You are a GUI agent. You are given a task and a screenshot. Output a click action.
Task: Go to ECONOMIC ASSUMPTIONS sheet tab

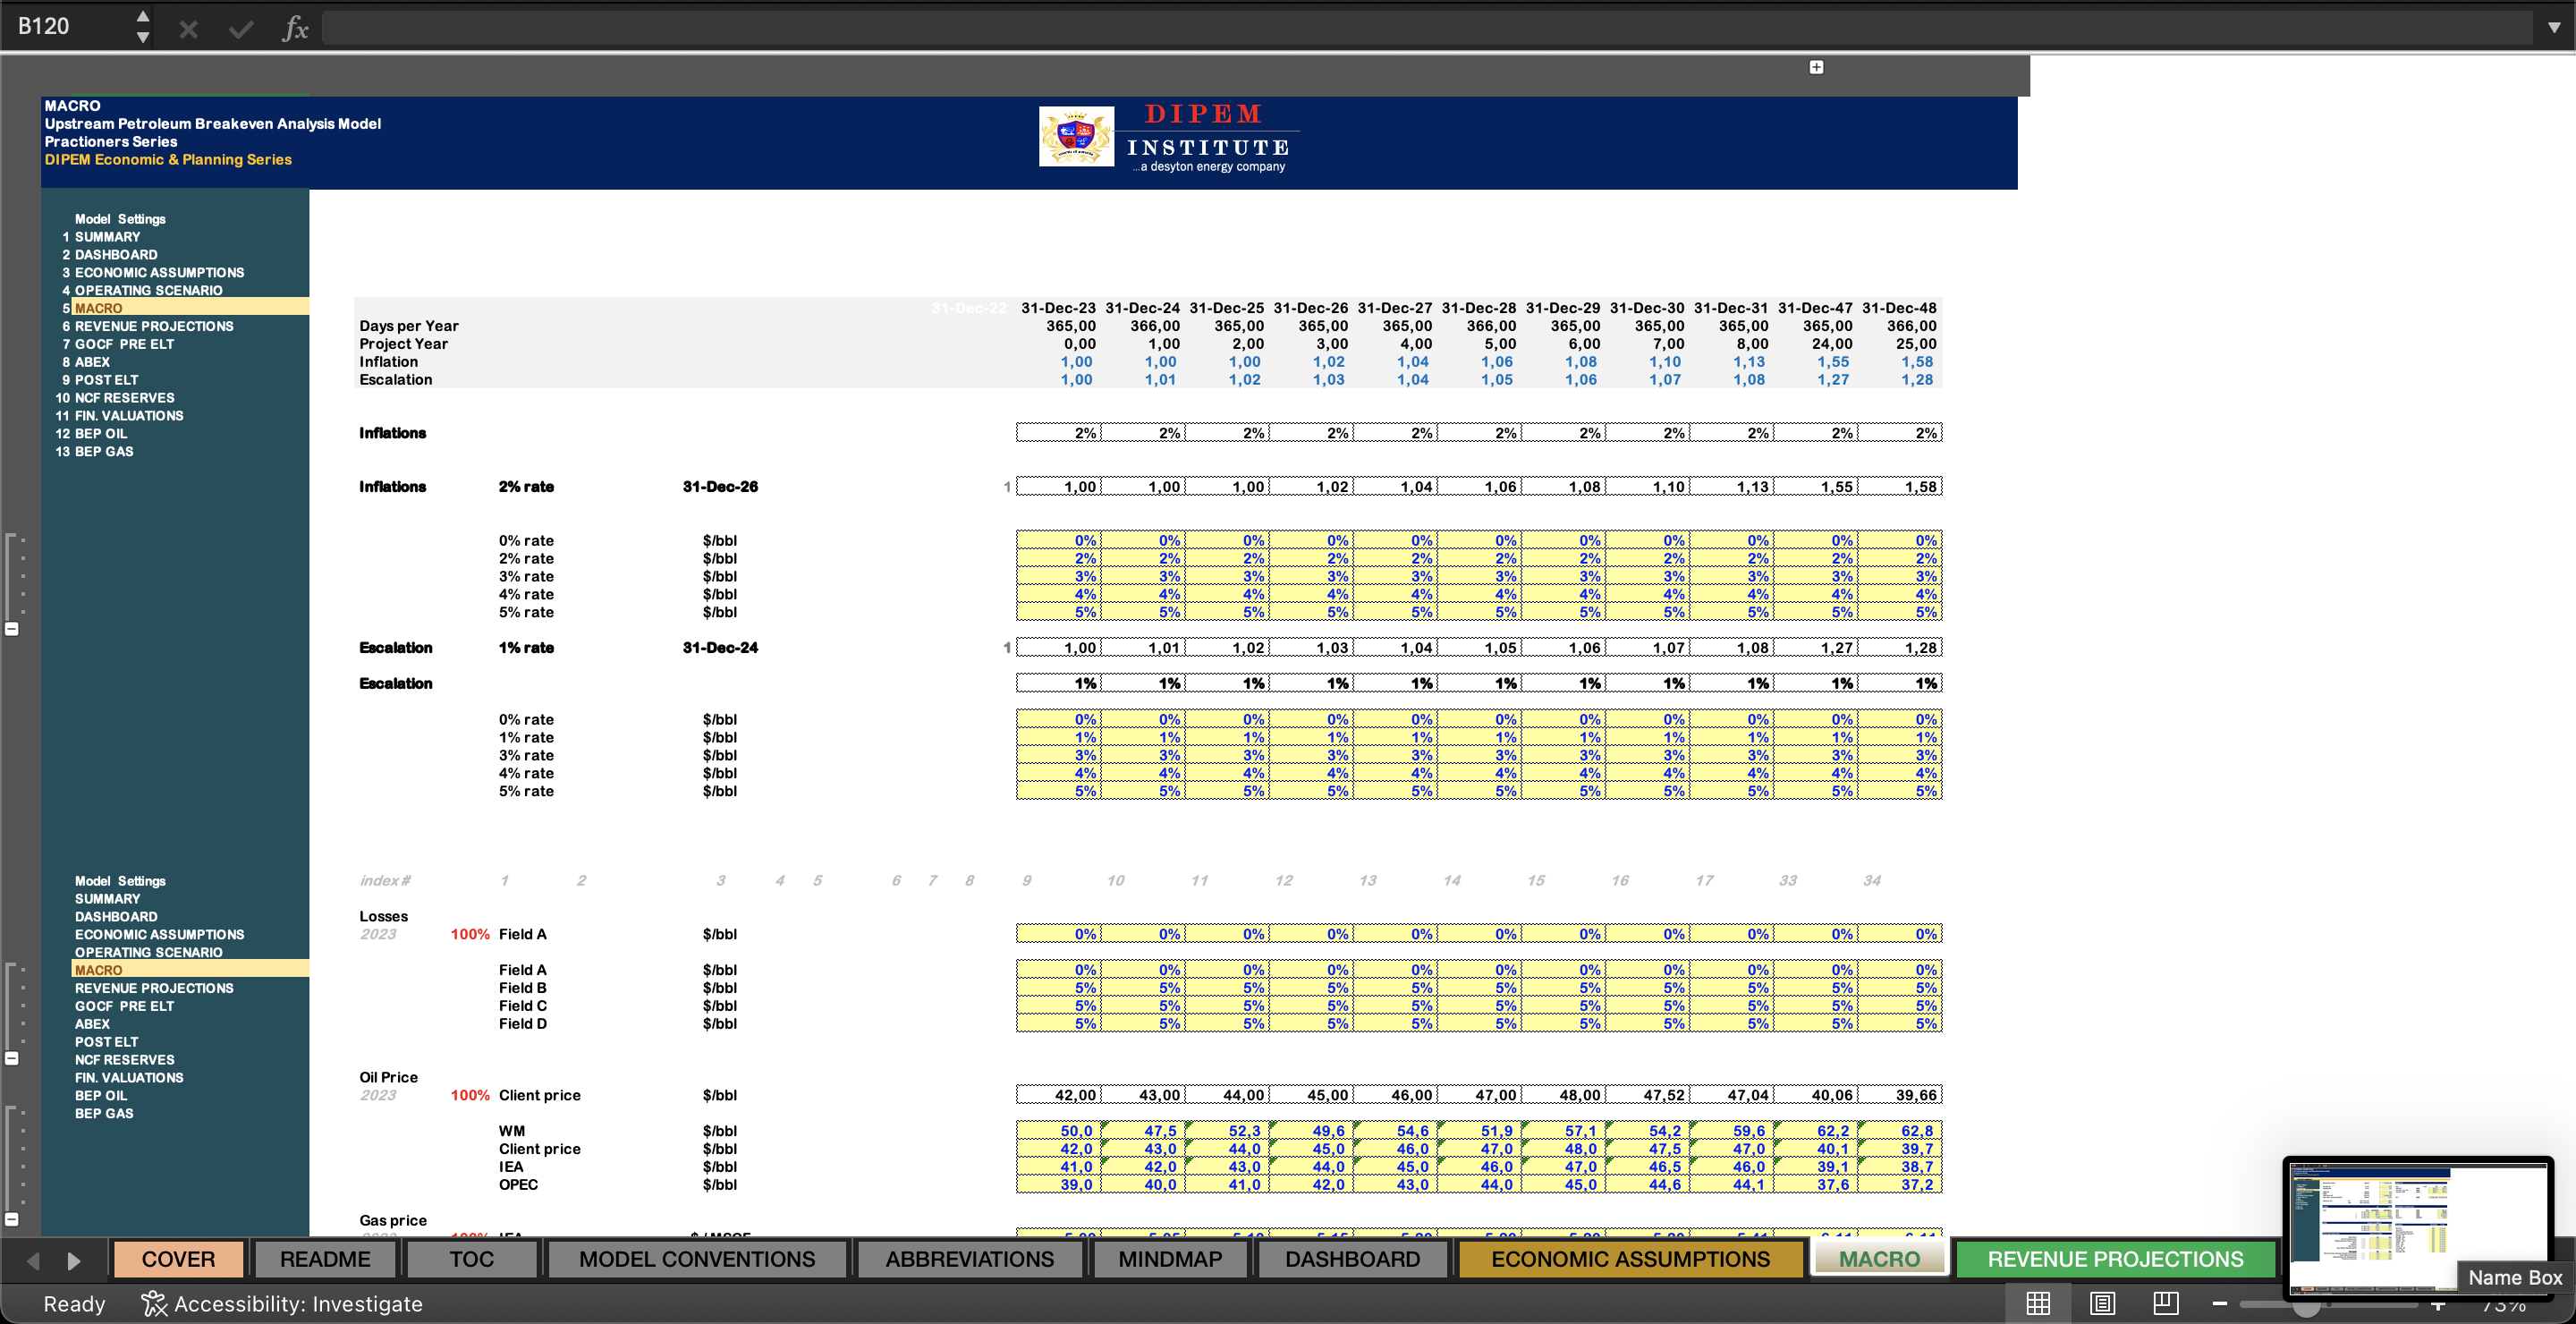1630,1259
